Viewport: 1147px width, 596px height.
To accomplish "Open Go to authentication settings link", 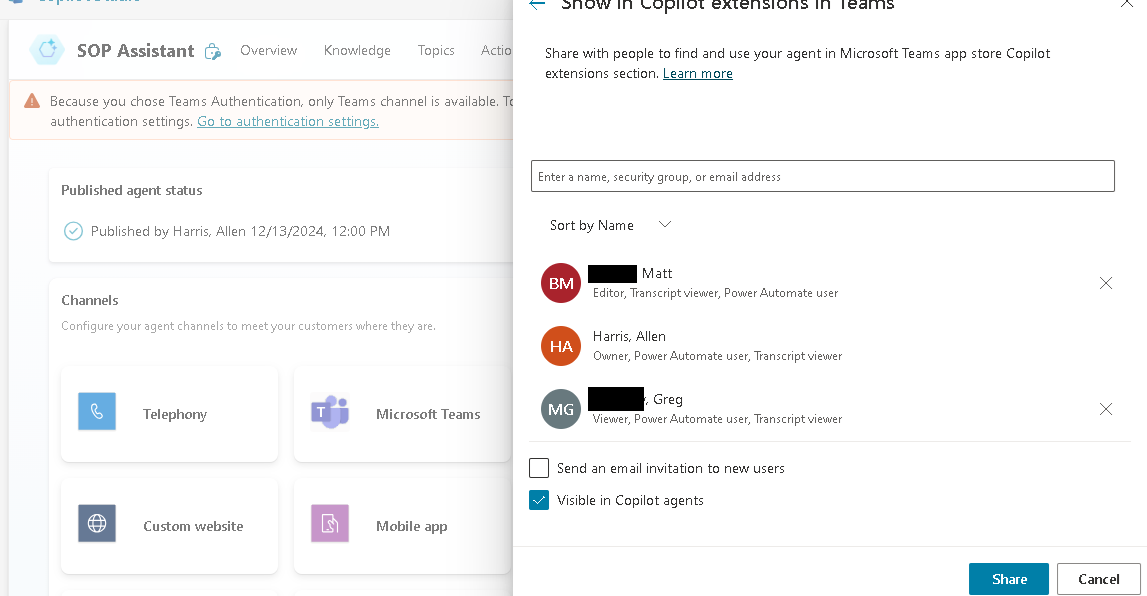I will (x=287, y=121).
